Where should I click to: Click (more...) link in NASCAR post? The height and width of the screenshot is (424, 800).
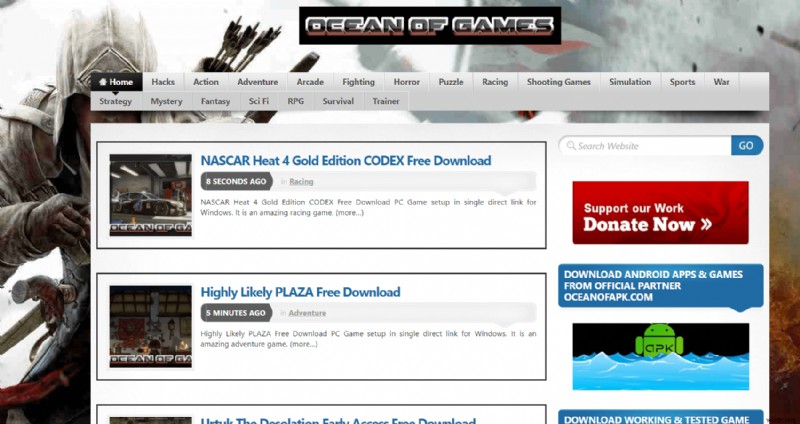(x=349, y=213)
